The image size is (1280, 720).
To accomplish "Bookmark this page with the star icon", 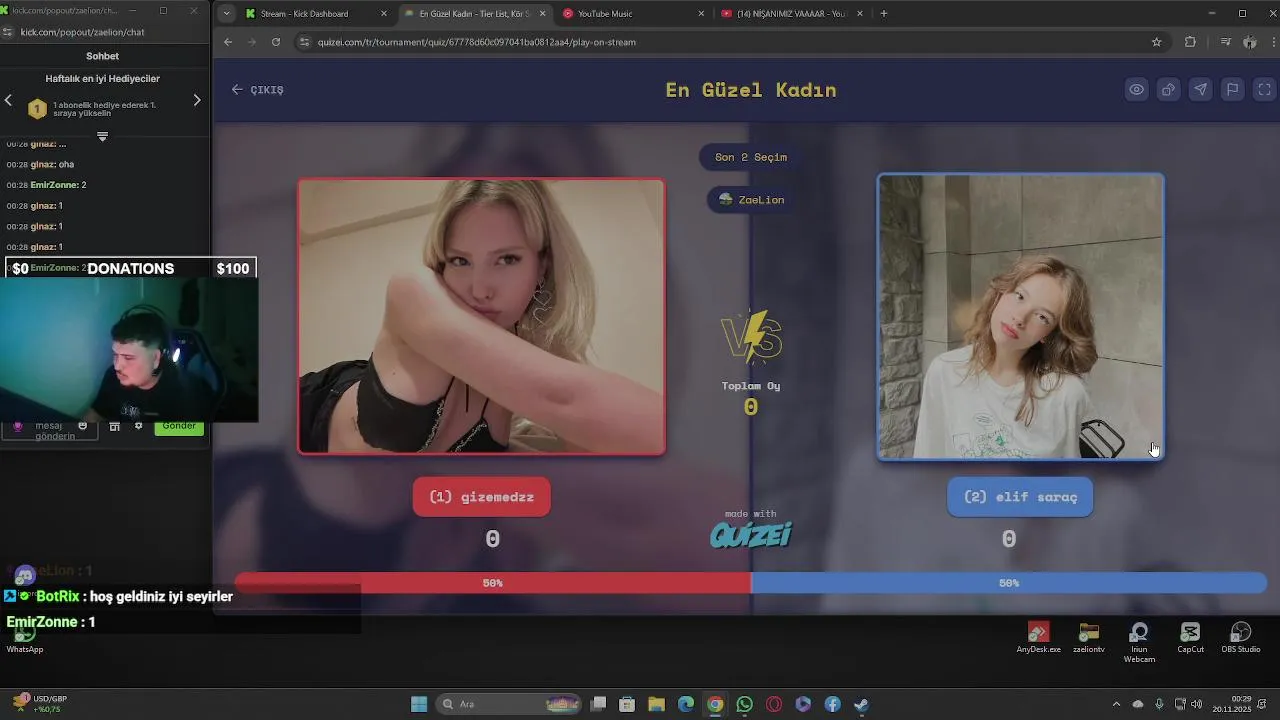I will pyautogui.click(x=1157, y=42).
